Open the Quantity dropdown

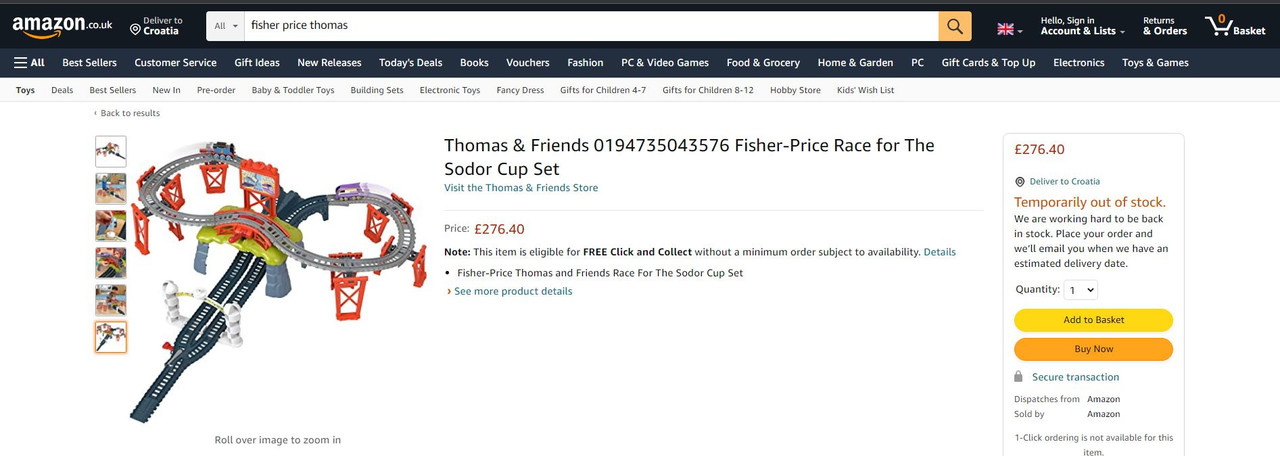[x=1081, y=290]
